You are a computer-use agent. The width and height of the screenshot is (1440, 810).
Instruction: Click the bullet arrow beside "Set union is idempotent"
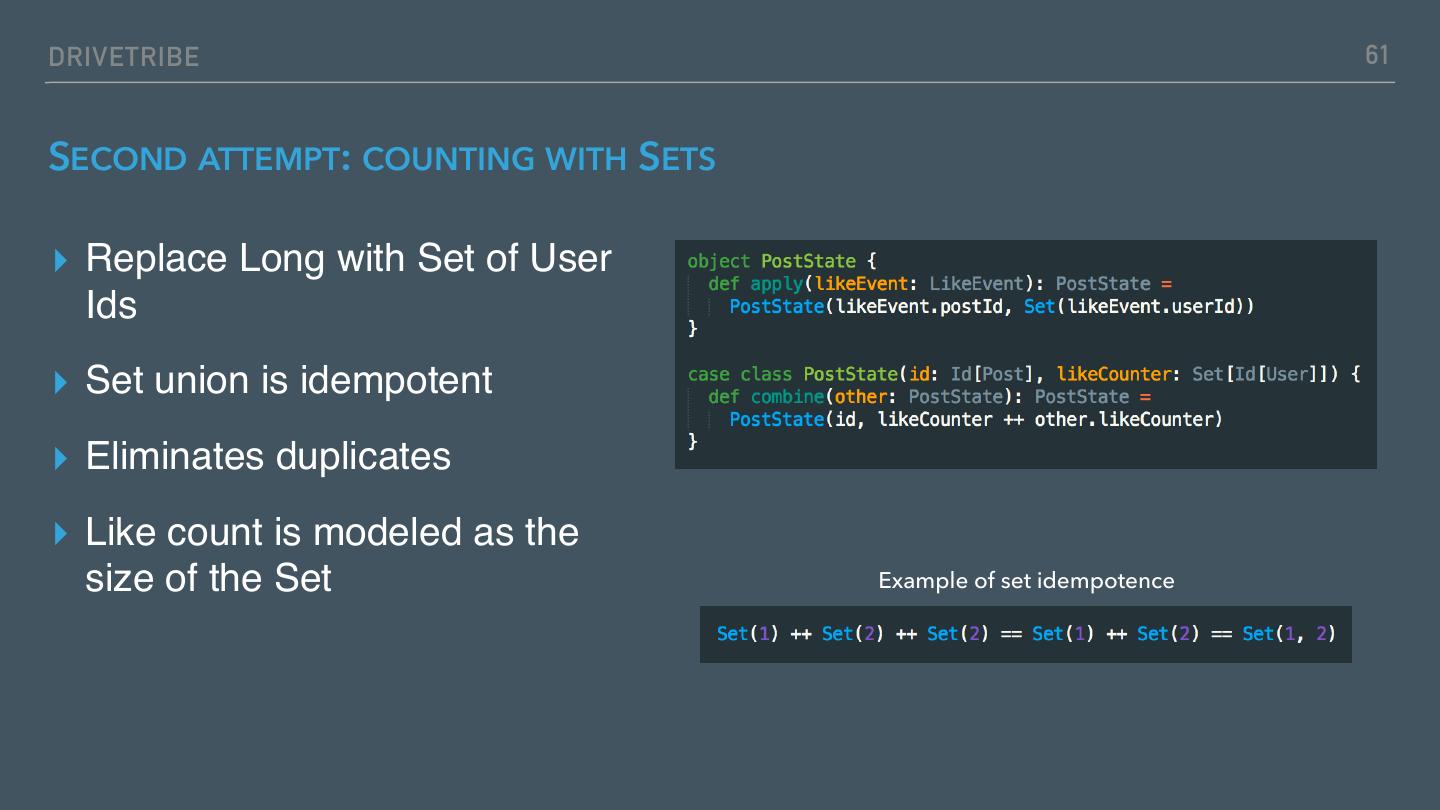pos(62,382)
